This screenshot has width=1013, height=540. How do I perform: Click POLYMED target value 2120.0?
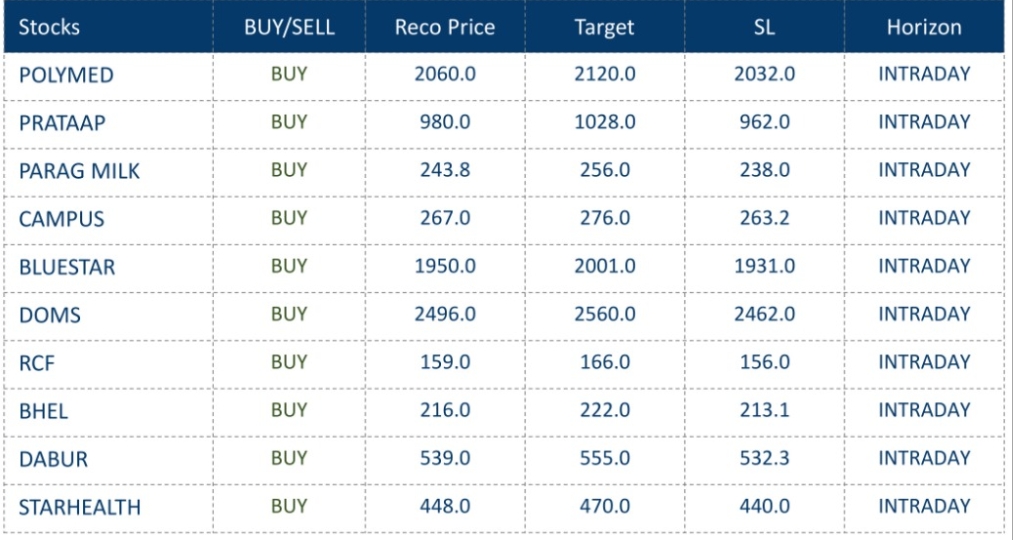pyautogui.click(x=605, y=74)
